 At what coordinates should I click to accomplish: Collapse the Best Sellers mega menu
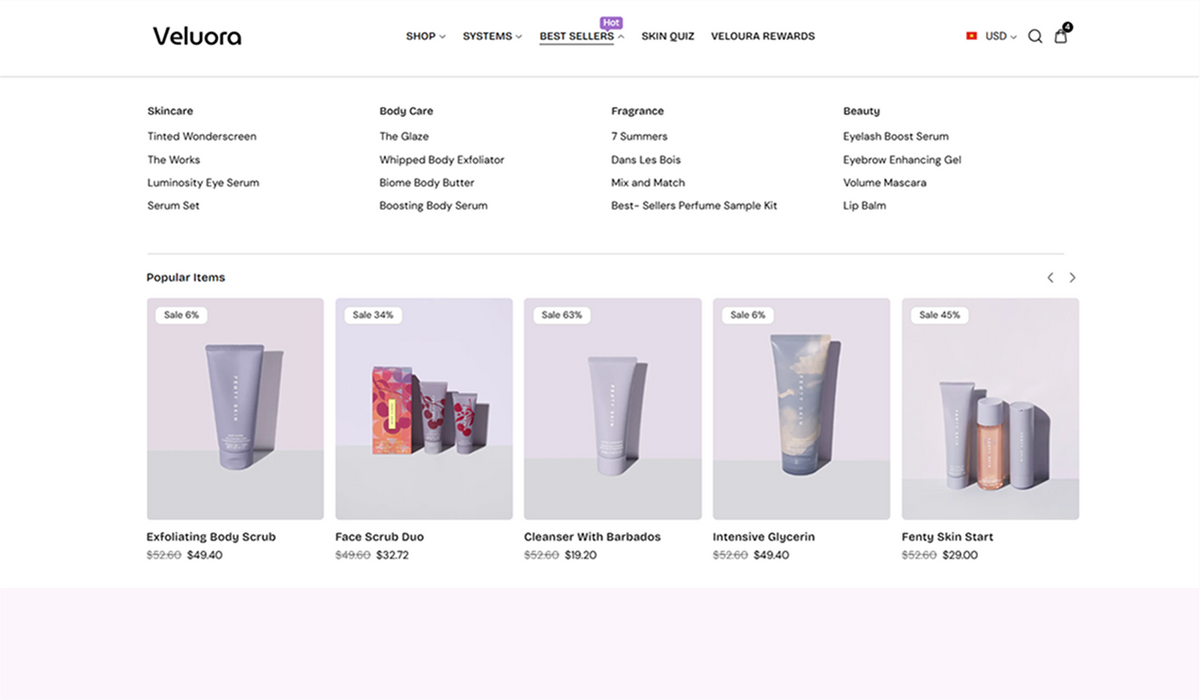coord(581,36)
